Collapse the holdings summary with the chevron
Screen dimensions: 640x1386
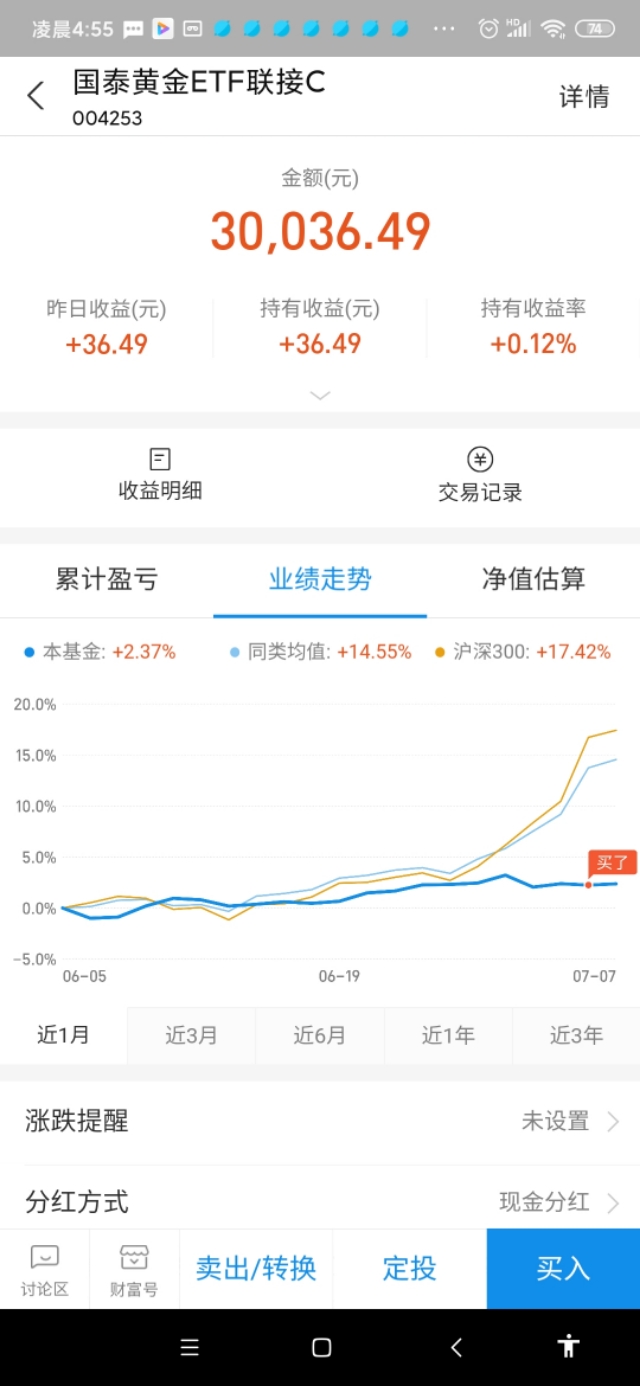click(320, 396)
